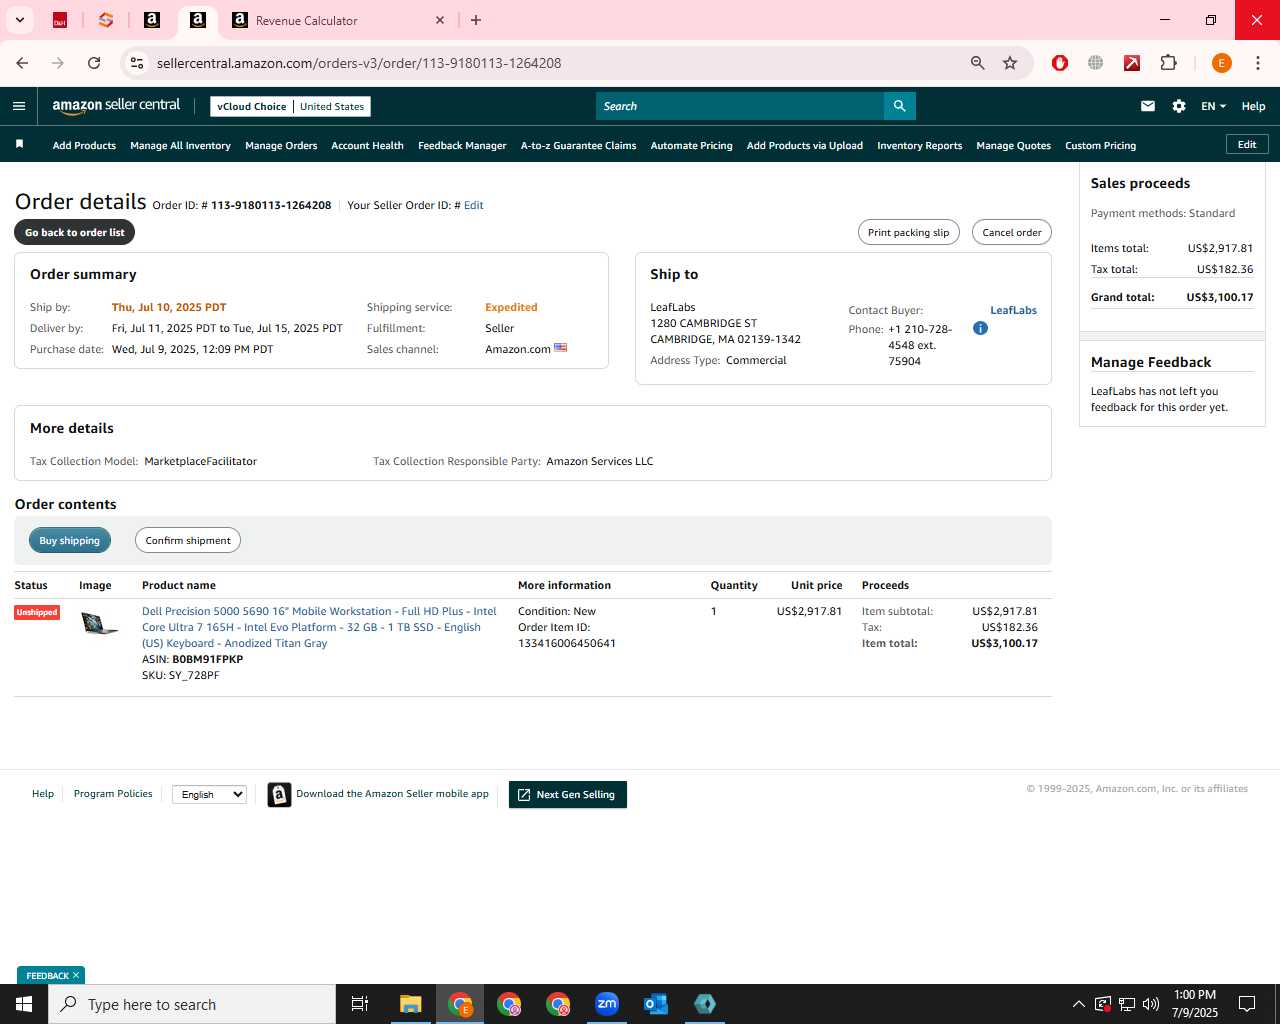
Task: Click Next Gen Selling button
Action: [x=567, y=795]
